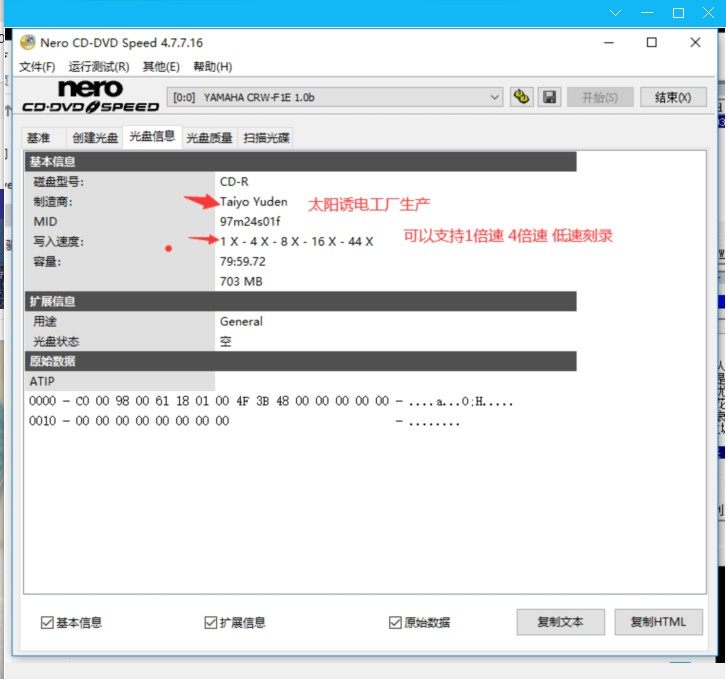
Task: Switch to the 创建光盘 tab
Action: click(95, 138)
